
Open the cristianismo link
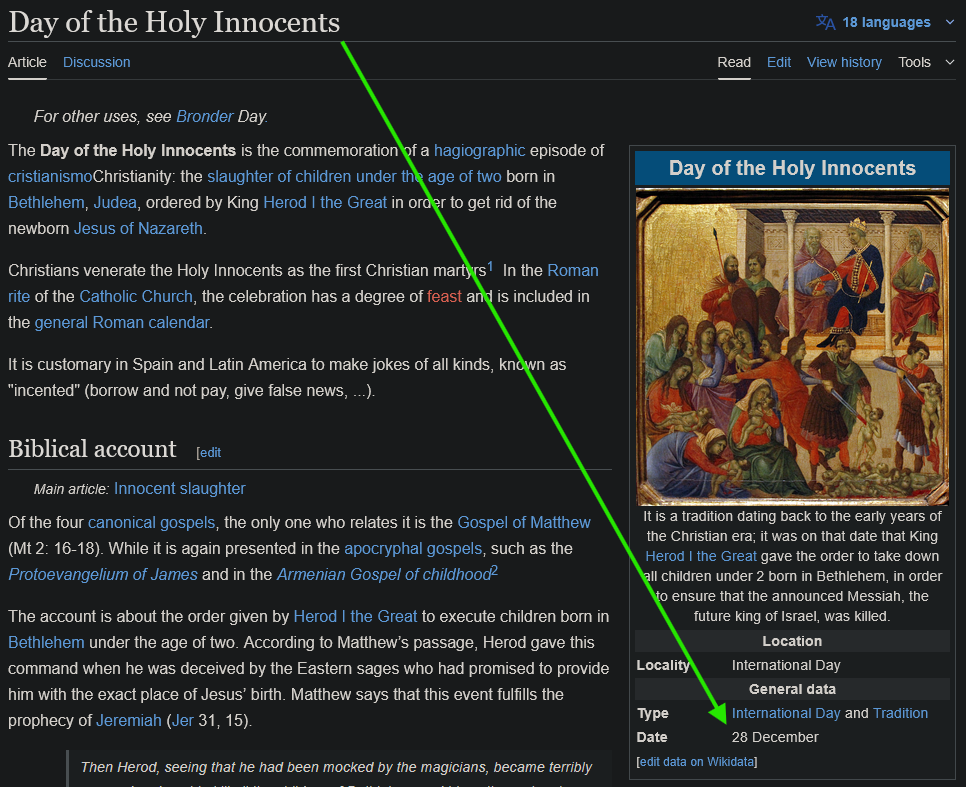tap(50, 176)
